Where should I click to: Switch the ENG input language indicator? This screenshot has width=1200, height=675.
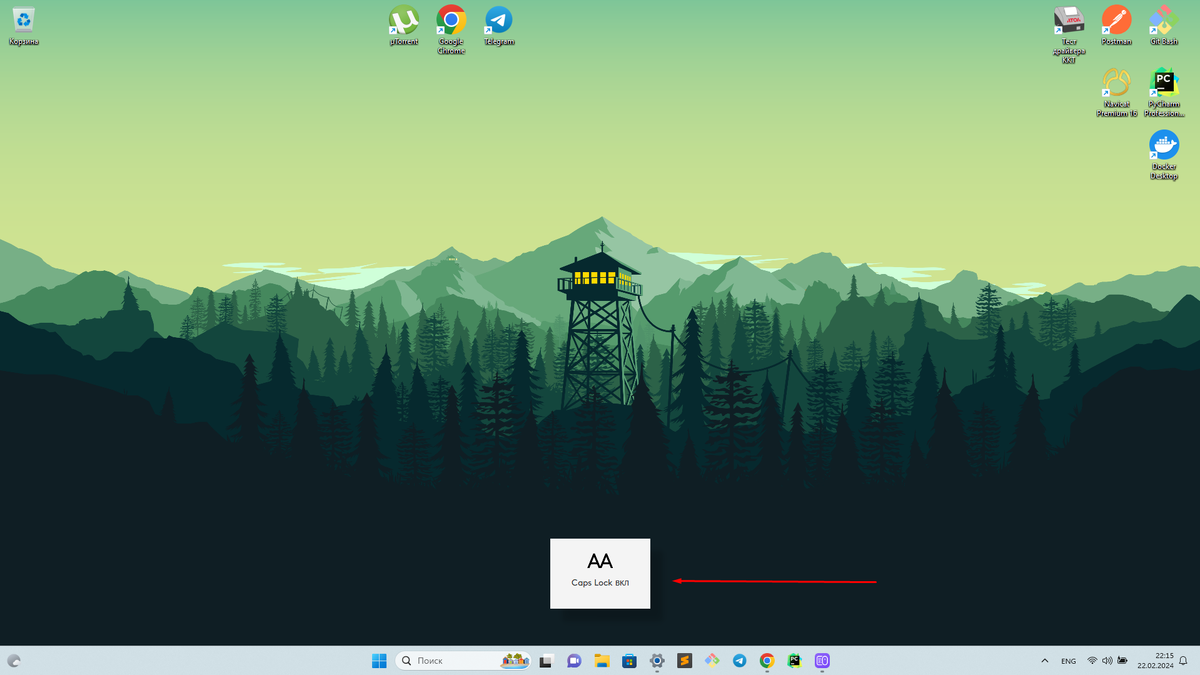pyautogui.click(x=1069, y=661)
